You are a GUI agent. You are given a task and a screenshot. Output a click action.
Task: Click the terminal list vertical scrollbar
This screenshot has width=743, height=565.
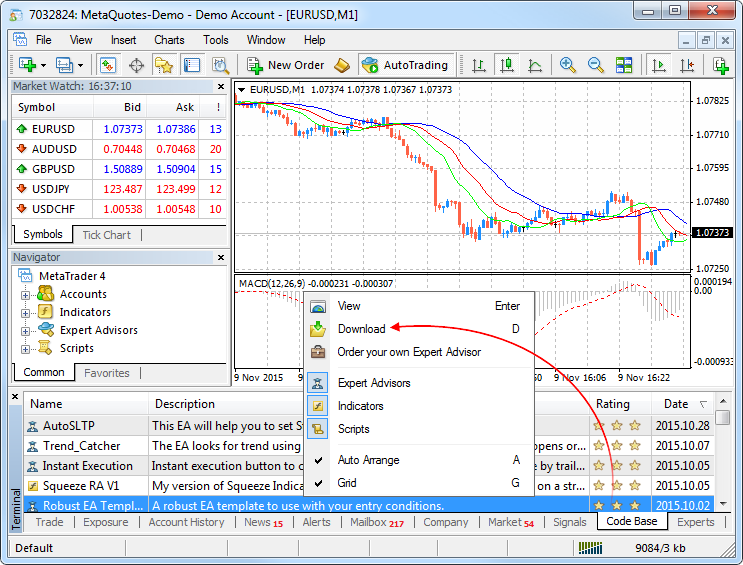(723, 460)
